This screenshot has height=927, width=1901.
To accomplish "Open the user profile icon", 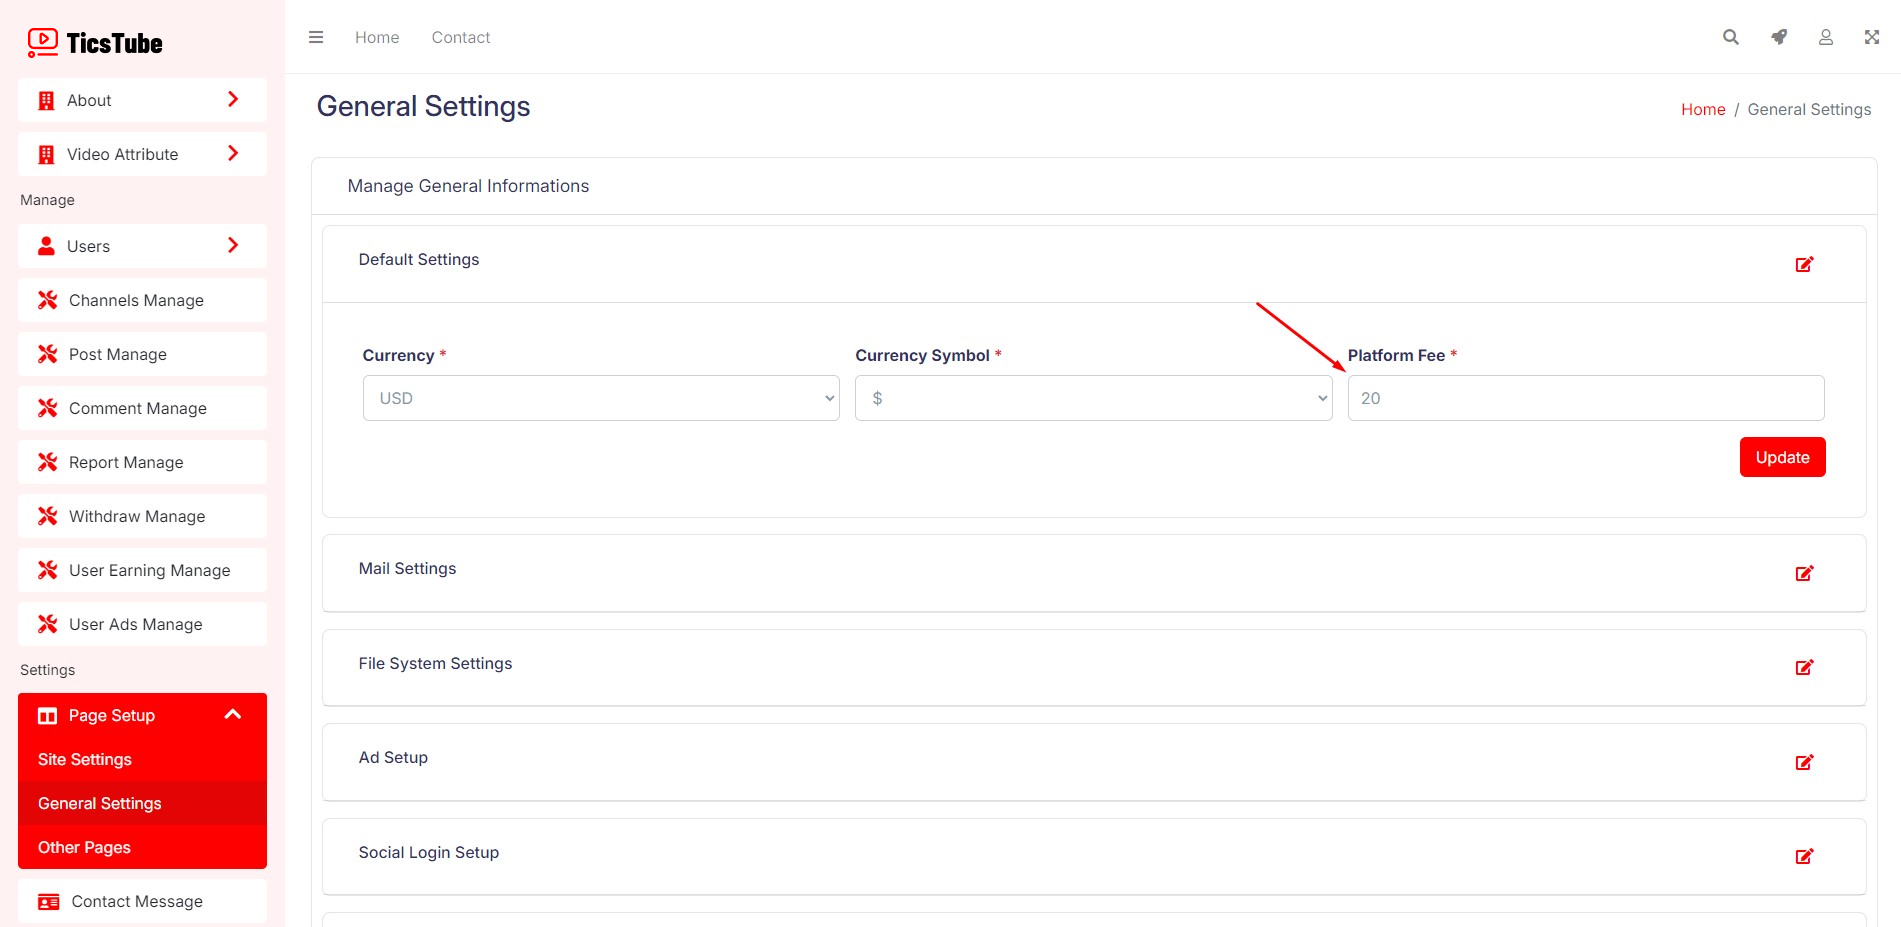I will (x=1826, y=37).
